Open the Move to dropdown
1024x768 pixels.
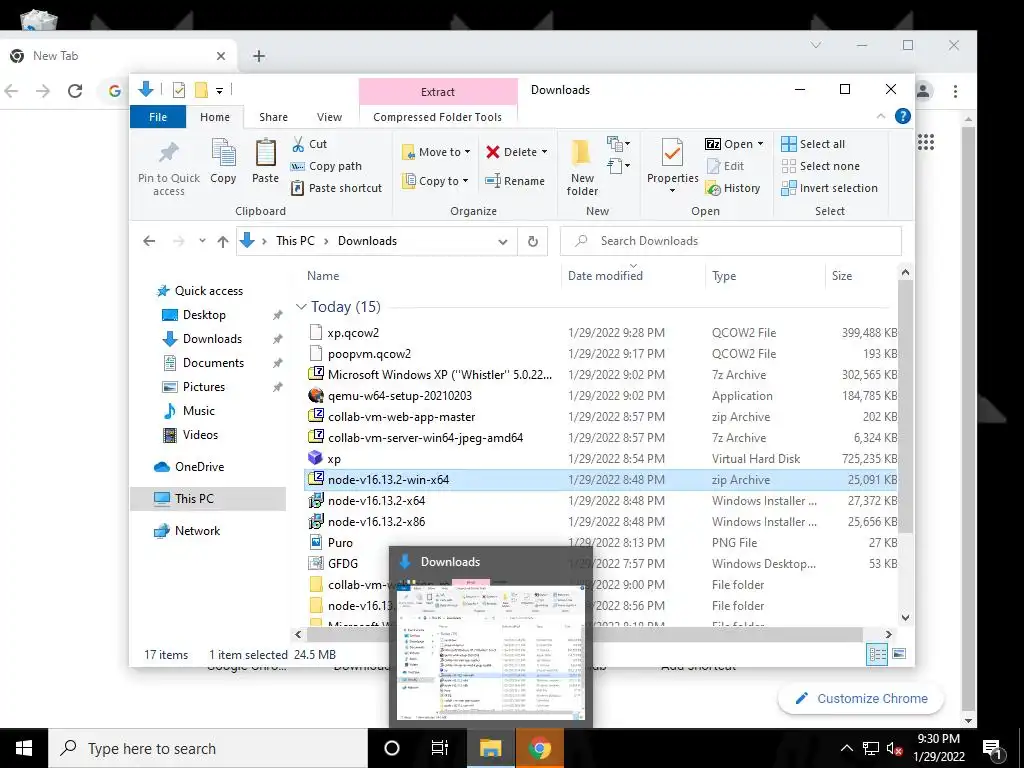click(436, 152)
